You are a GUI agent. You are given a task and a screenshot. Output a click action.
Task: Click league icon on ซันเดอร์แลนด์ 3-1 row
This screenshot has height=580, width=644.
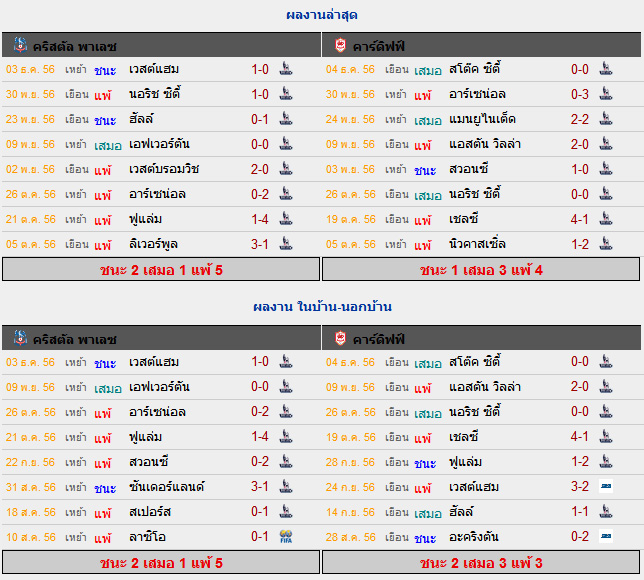tap(286, 486)
